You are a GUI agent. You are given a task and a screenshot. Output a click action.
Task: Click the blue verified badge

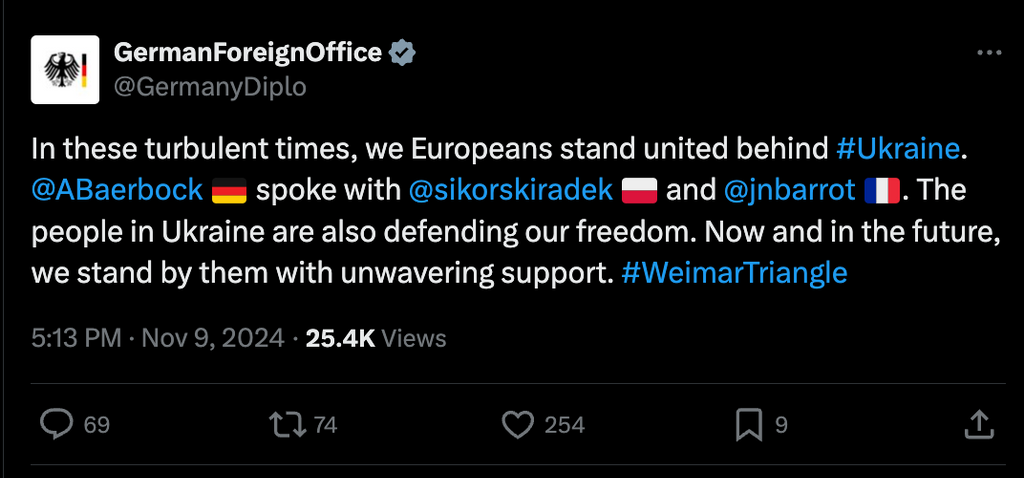click(403, 52)
